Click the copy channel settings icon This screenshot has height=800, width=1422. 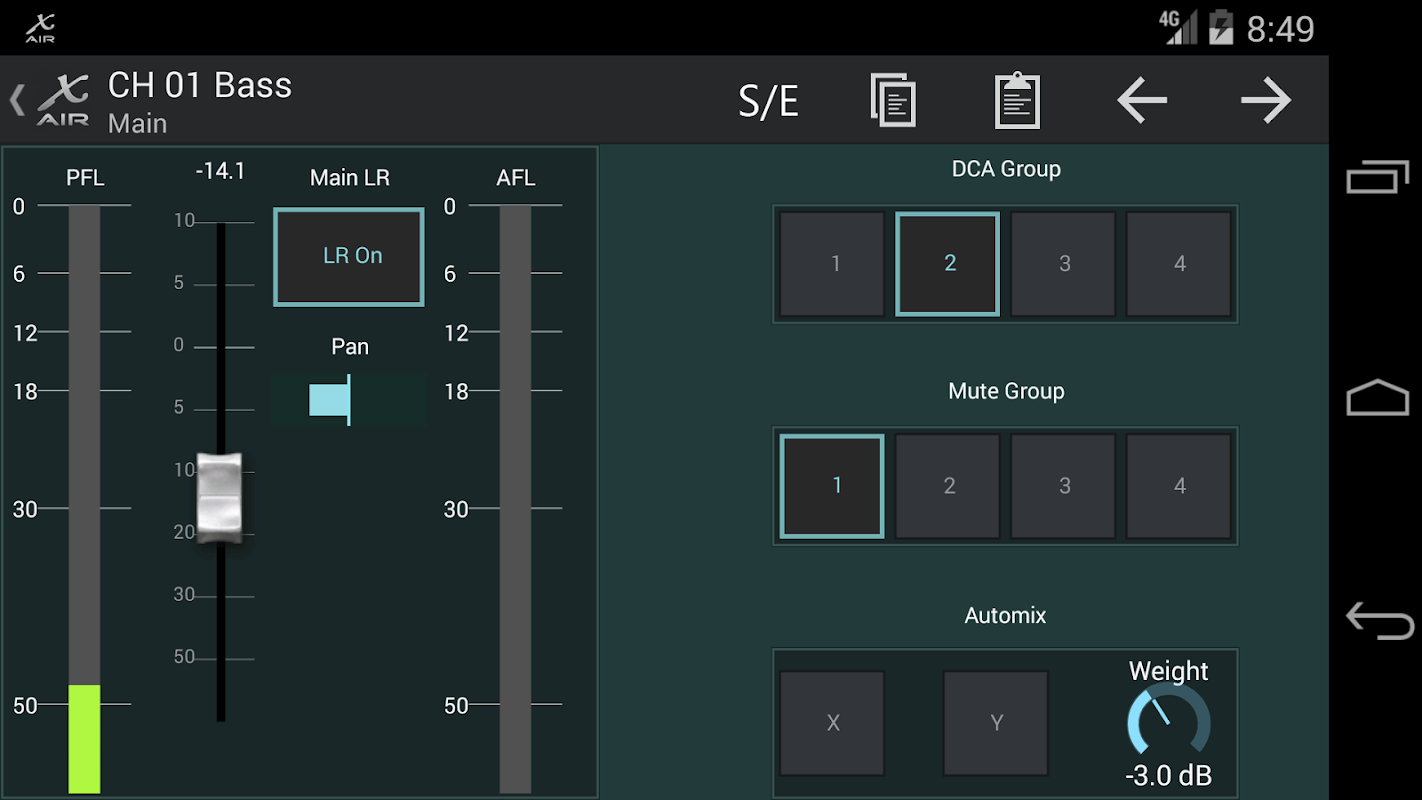(893, 101)
